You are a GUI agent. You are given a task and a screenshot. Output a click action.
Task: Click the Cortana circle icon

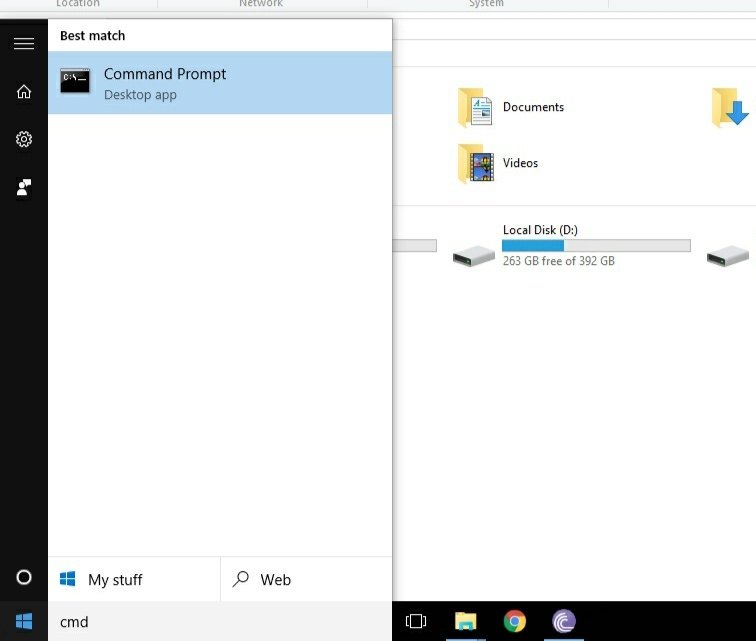click(24, 578)
